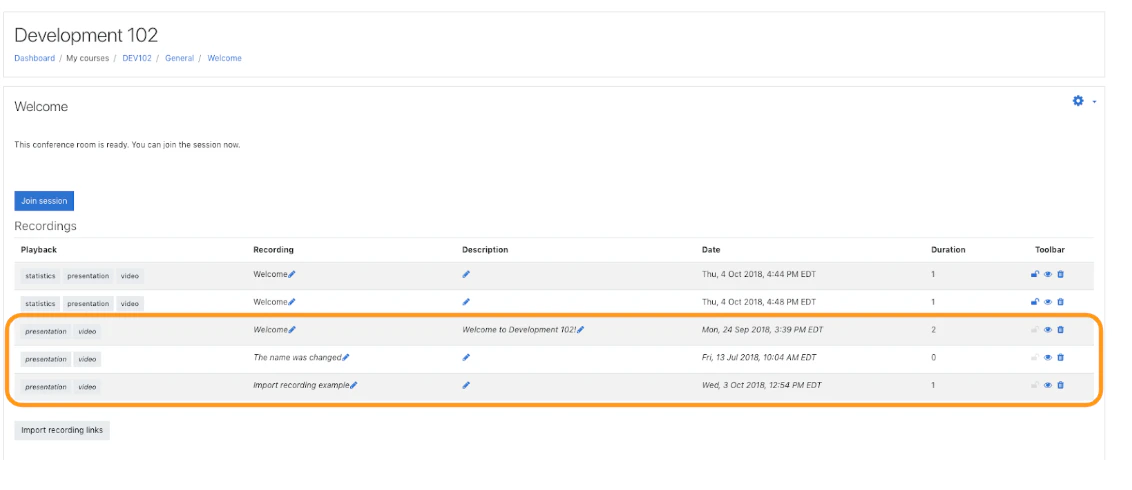This screenshot has height=490, width=1132.
Task: Toggle eye visibility of 'The name was changed' recording
Action: [x=1048, y=357]
